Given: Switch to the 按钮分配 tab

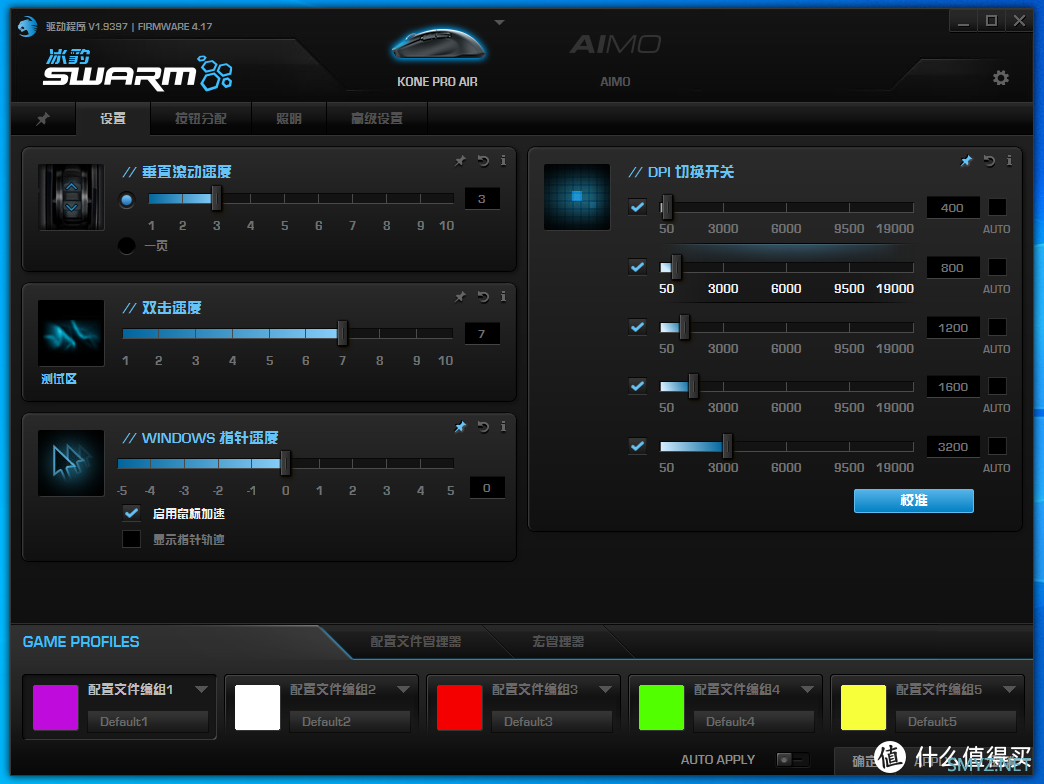Looking at the screenshot, I should 201,118.
